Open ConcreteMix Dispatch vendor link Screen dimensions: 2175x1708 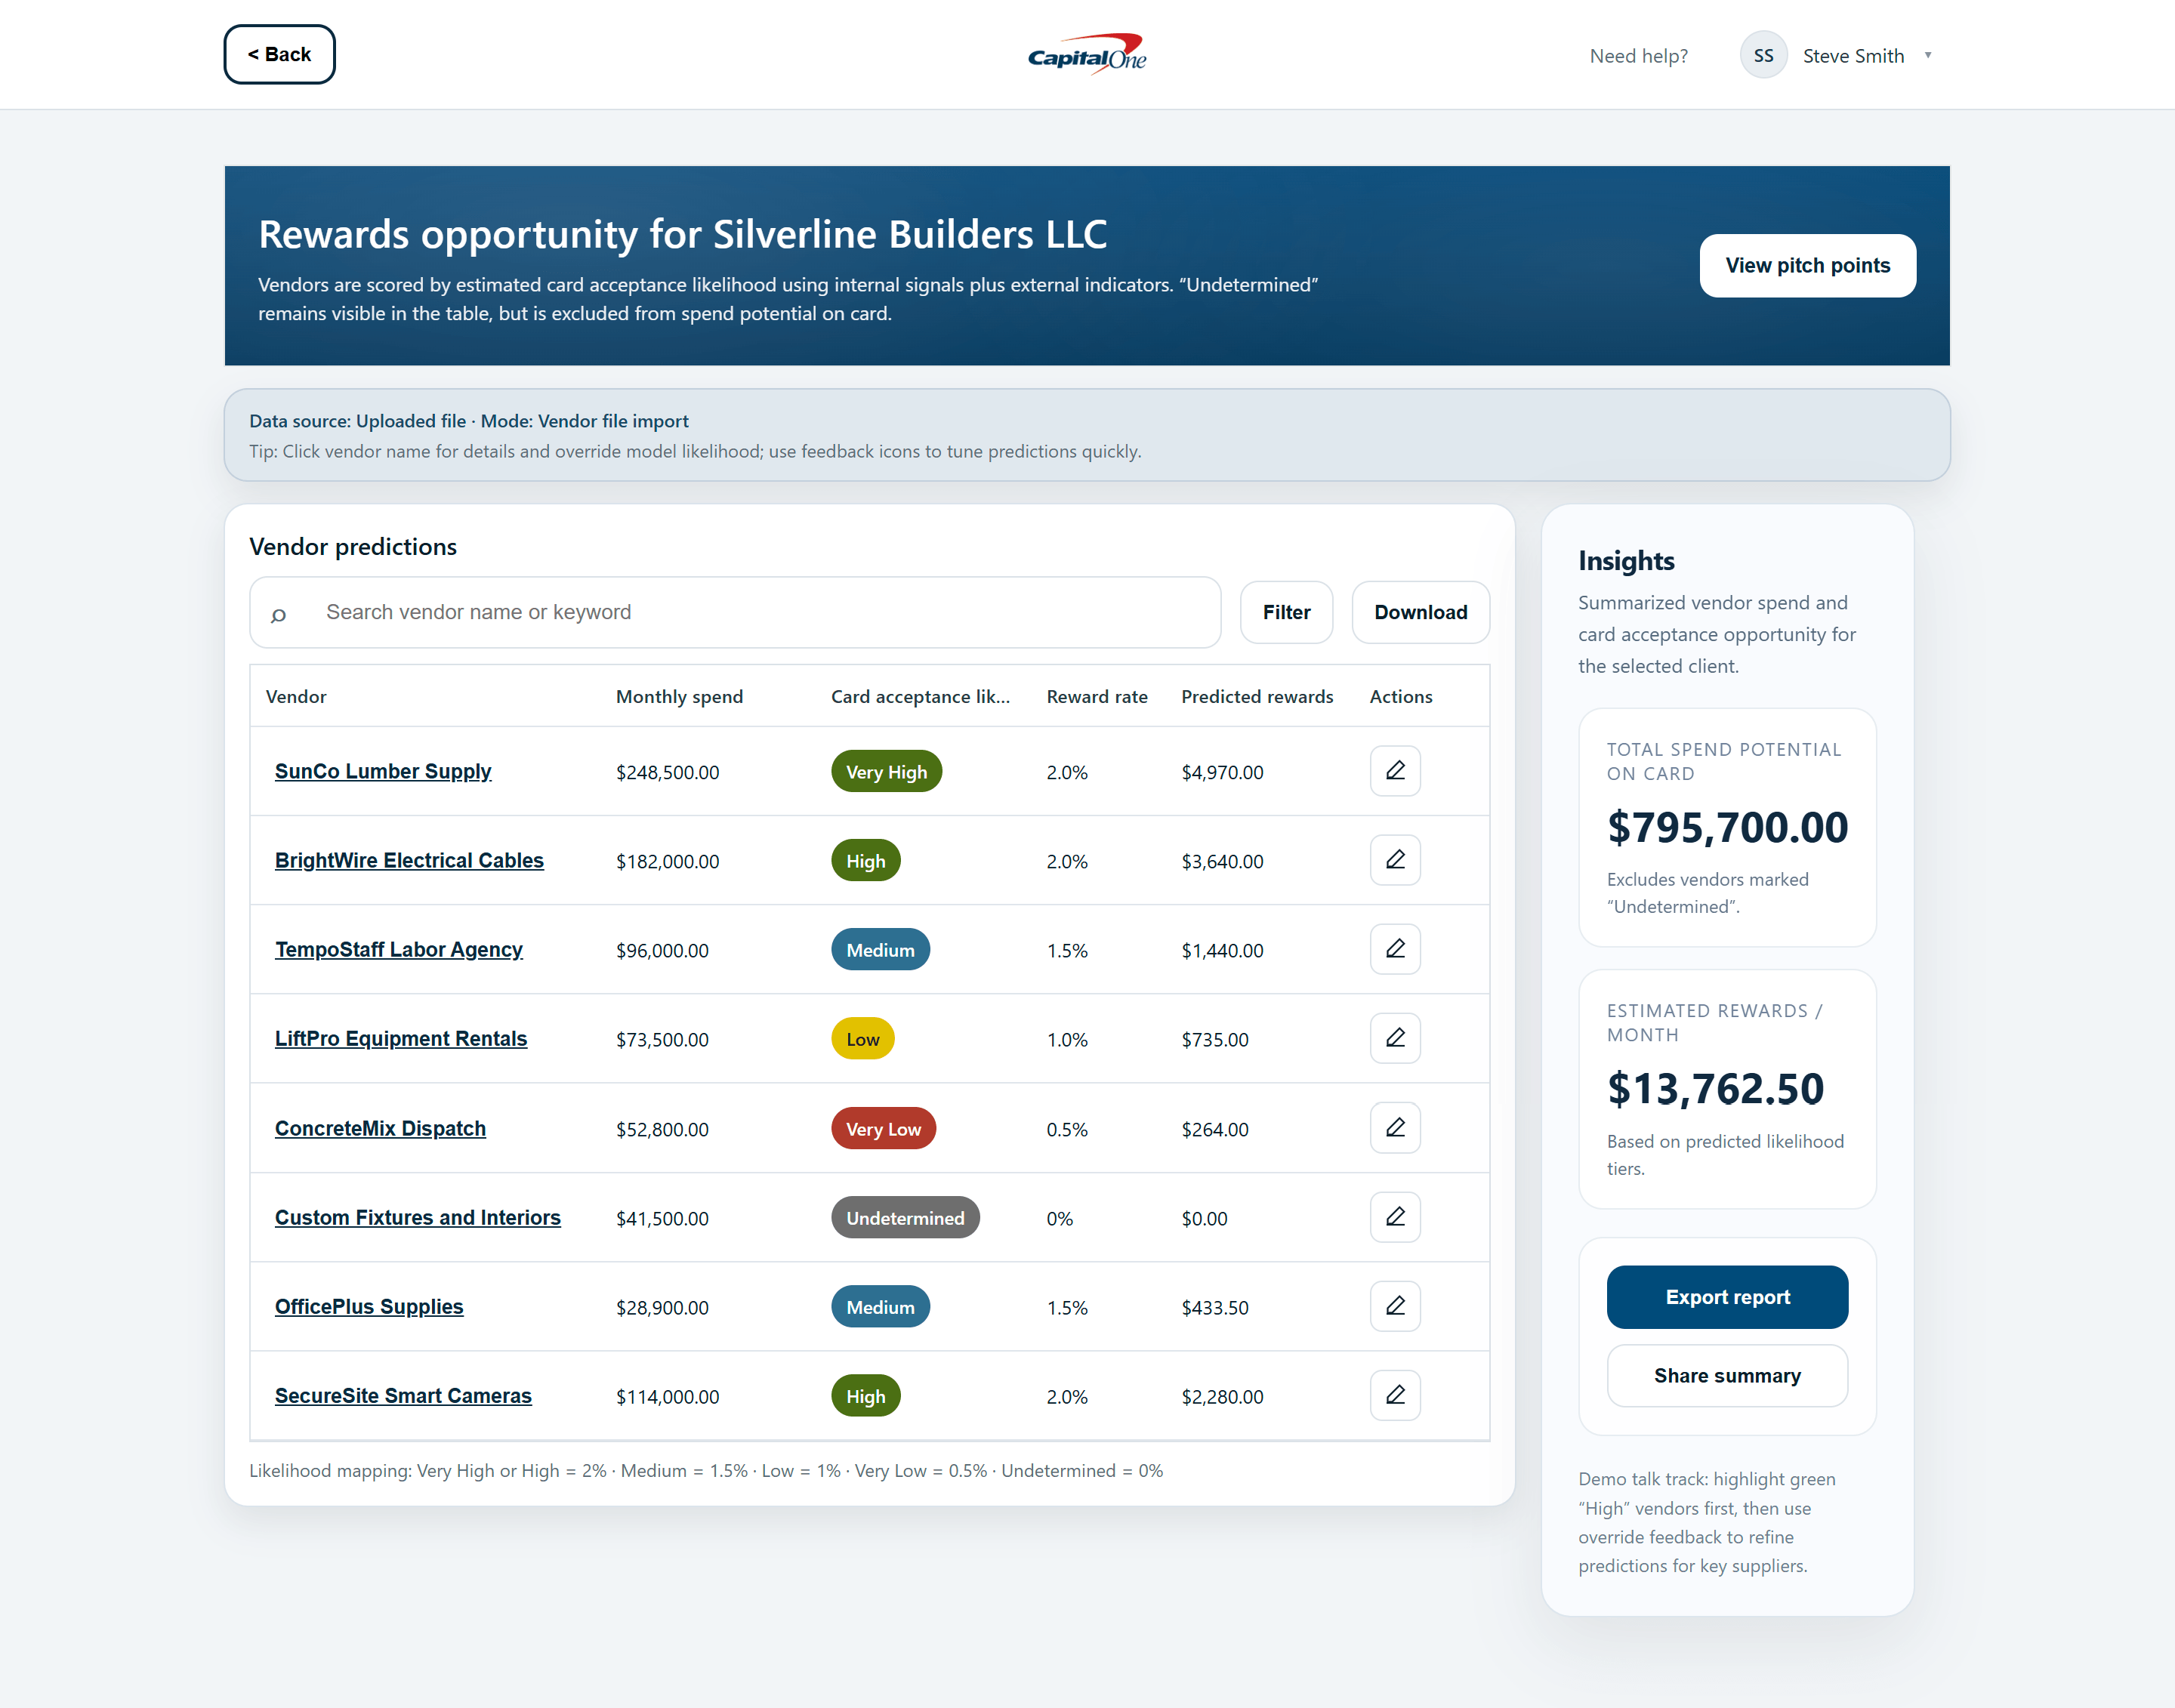point(380,1128)
